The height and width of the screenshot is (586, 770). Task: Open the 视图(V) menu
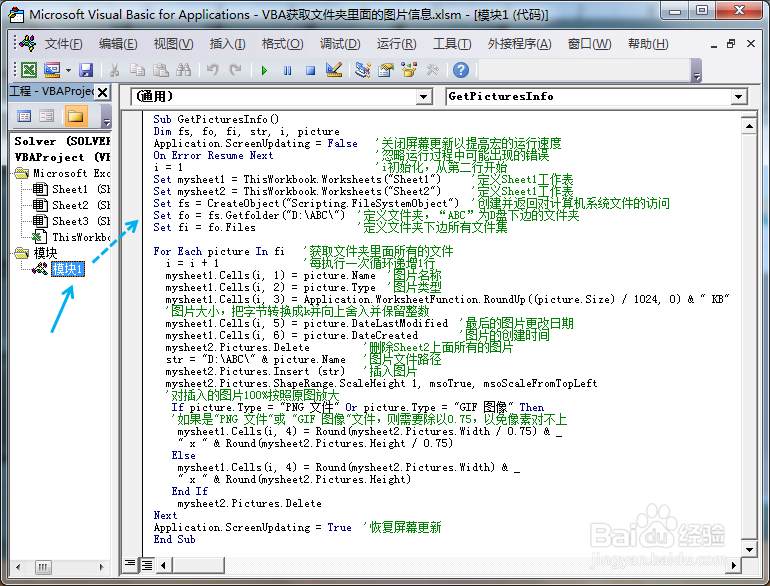pyautogui.click(x=173, y=44)
